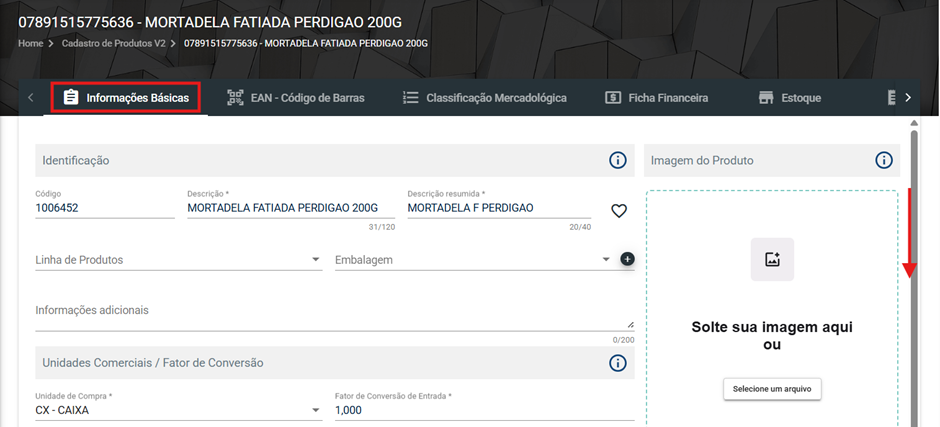Click the Selecione um arquivo button
Image resolution: width=940 pixels, height=427 pixels.
click(772, 389)
